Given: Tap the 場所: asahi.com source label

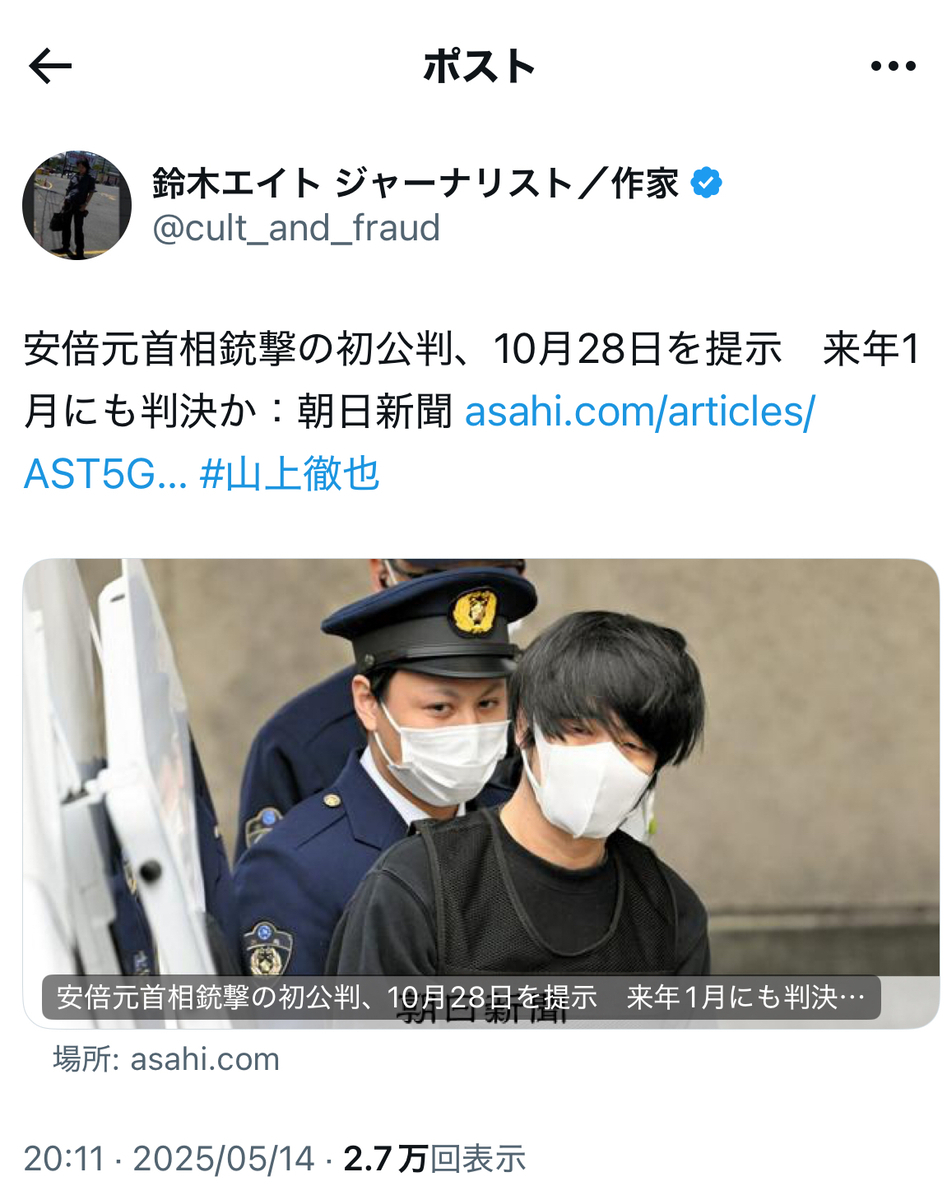Looking at the screenshot, I should point(166,1059).
